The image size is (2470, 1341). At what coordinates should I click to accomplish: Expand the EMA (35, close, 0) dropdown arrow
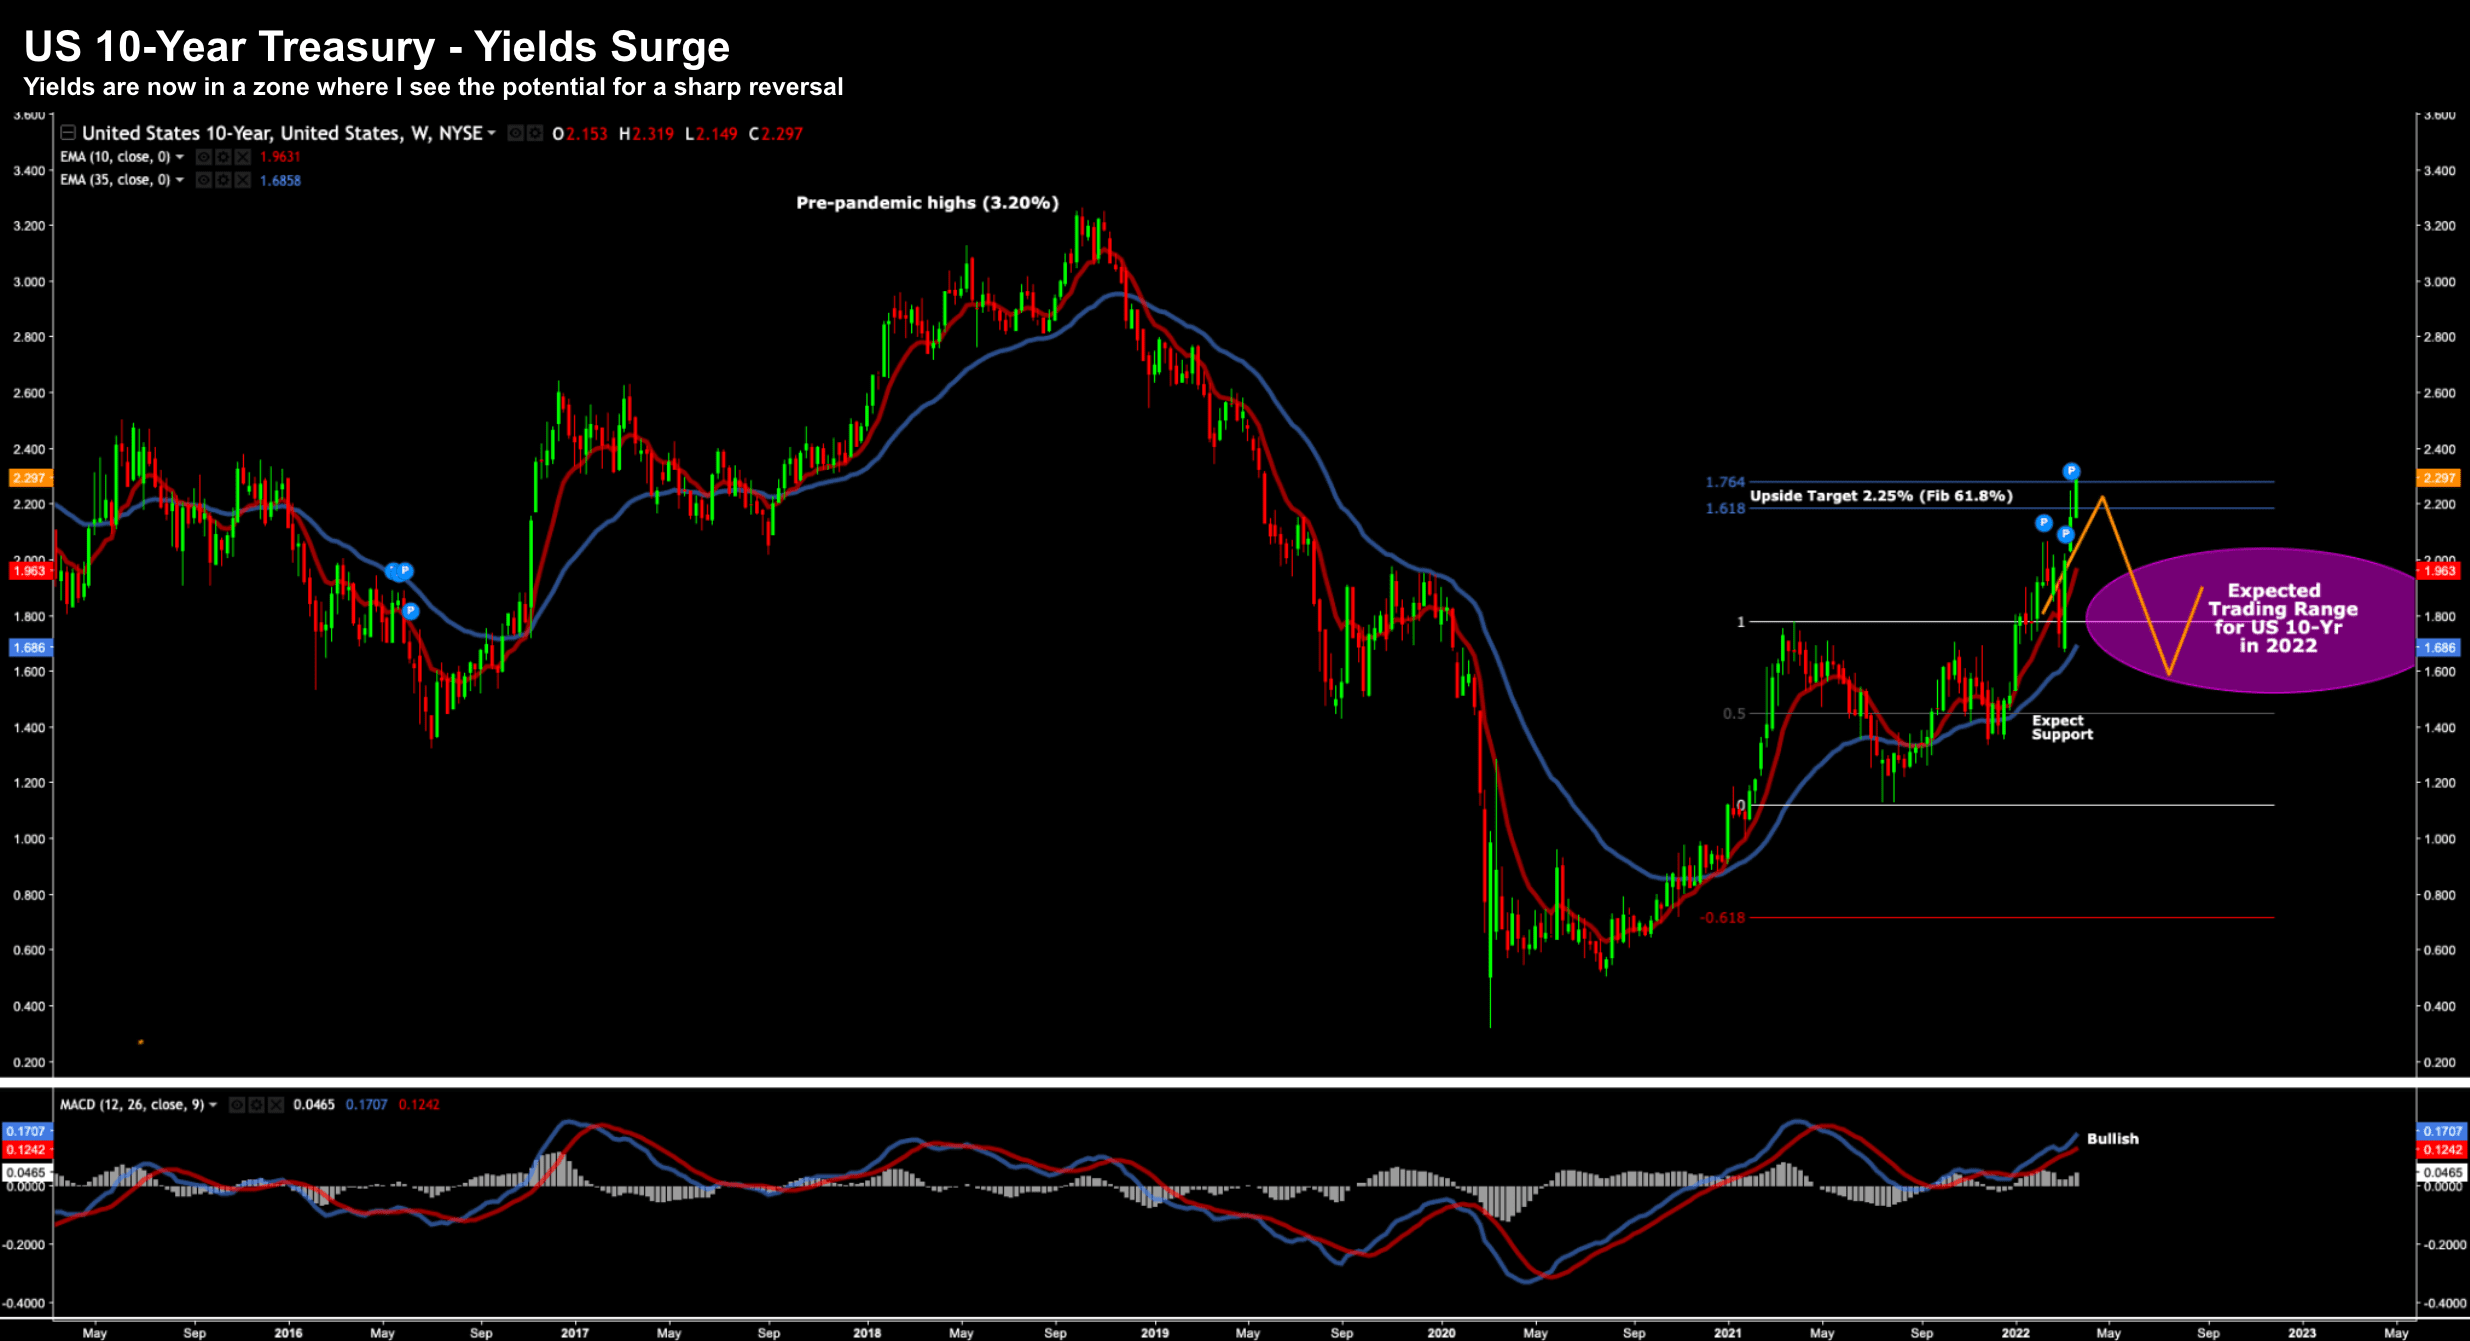(x=180, y=180)
